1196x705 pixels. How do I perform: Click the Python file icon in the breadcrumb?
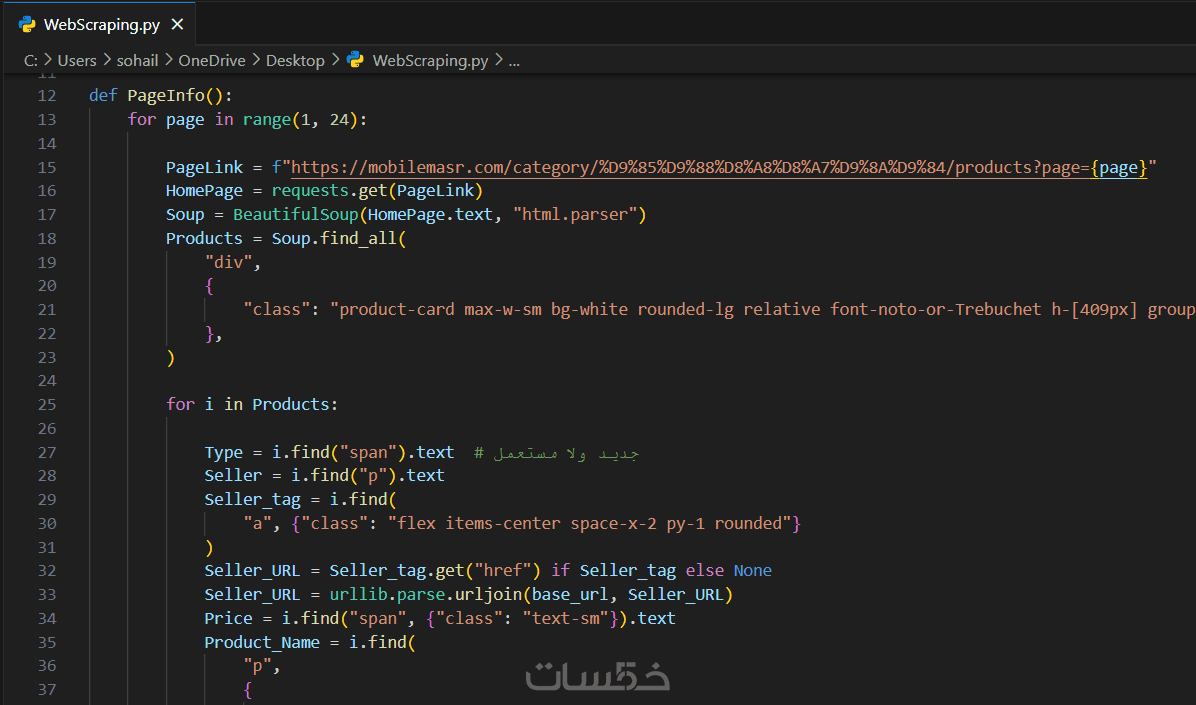[x=355, y=60]
